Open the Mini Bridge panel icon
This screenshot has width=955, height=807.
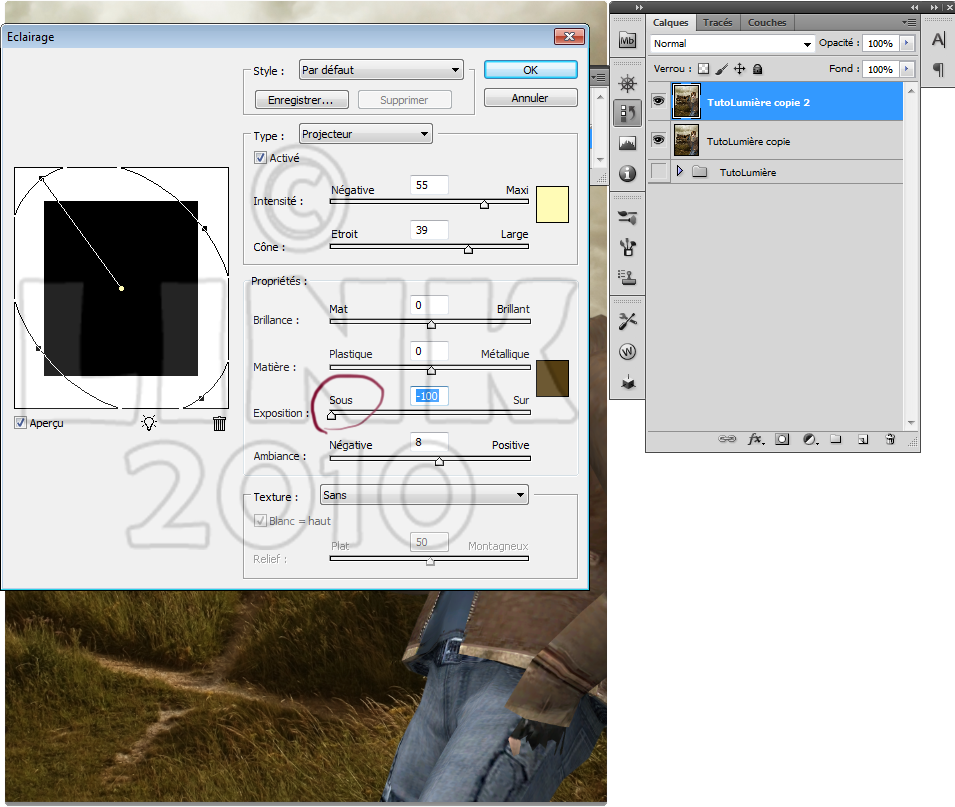(x=627, y=41)
